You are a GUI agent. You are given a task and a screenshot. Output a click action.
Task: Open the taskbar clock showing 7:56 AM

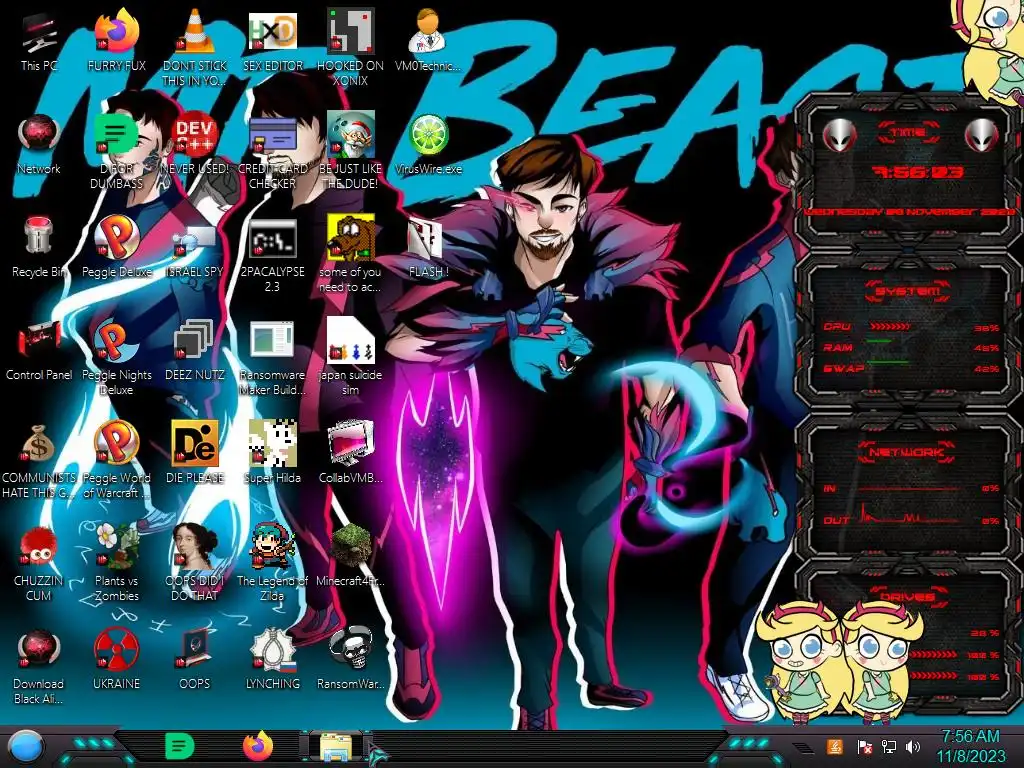[x=971, y=746]
